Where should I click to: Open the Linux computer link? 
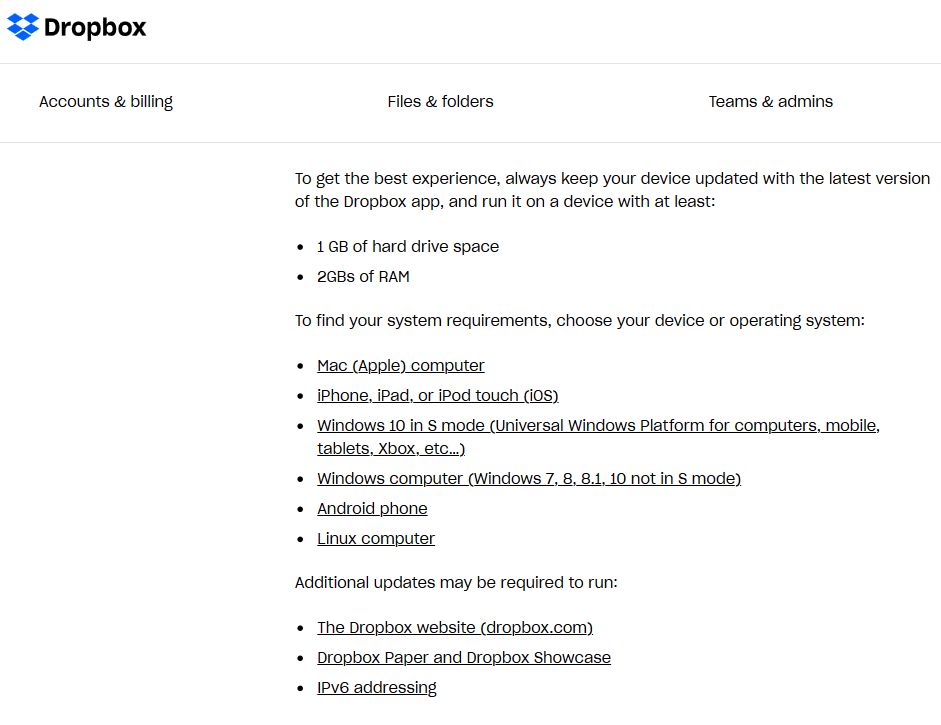(x=376, y=539)
